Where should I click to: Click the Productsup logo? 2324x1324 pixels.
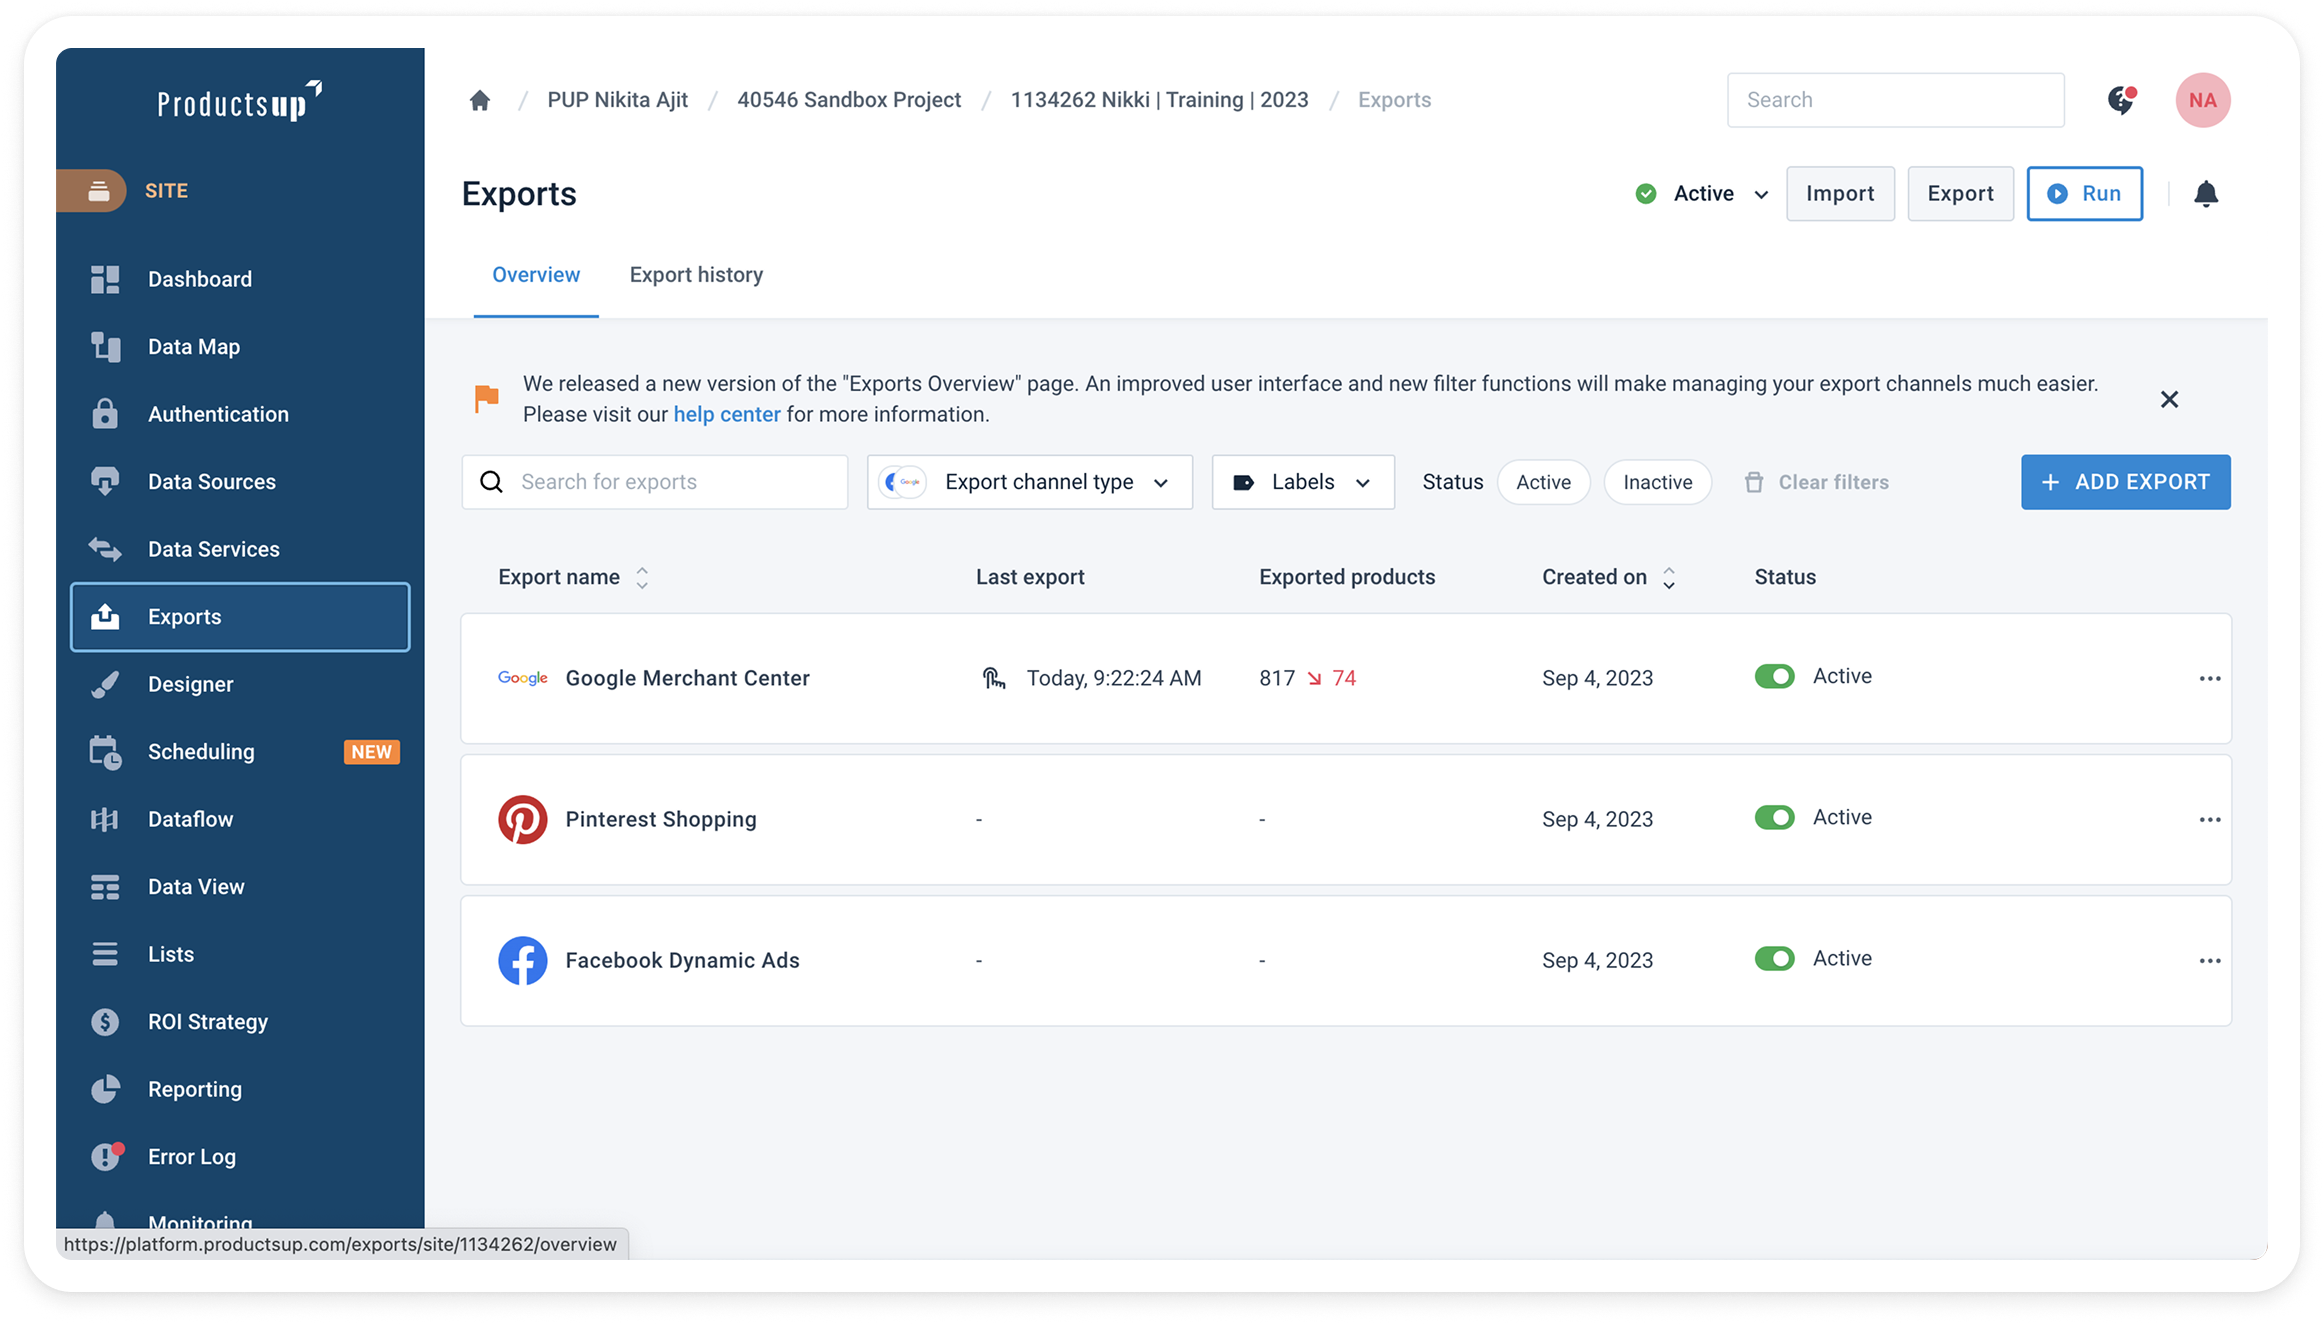point(240,101)
